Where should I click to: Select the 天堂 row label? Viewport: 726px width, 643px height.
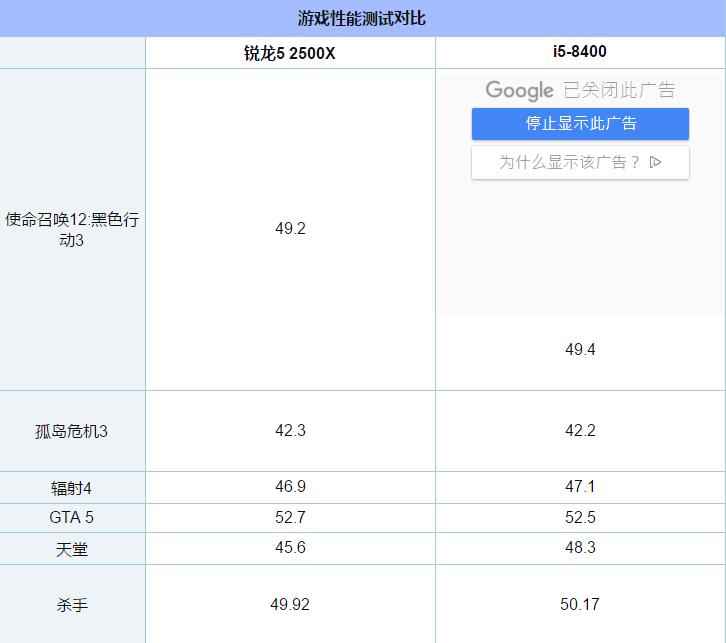(72, 549)
